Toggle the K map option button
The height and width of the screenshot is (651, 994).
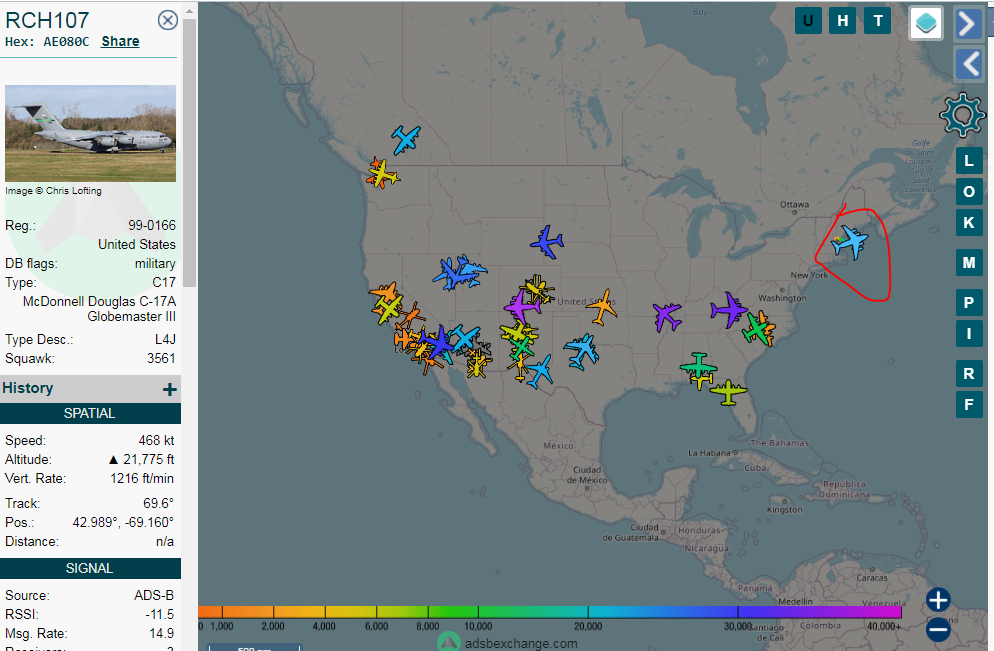point(969,222)
